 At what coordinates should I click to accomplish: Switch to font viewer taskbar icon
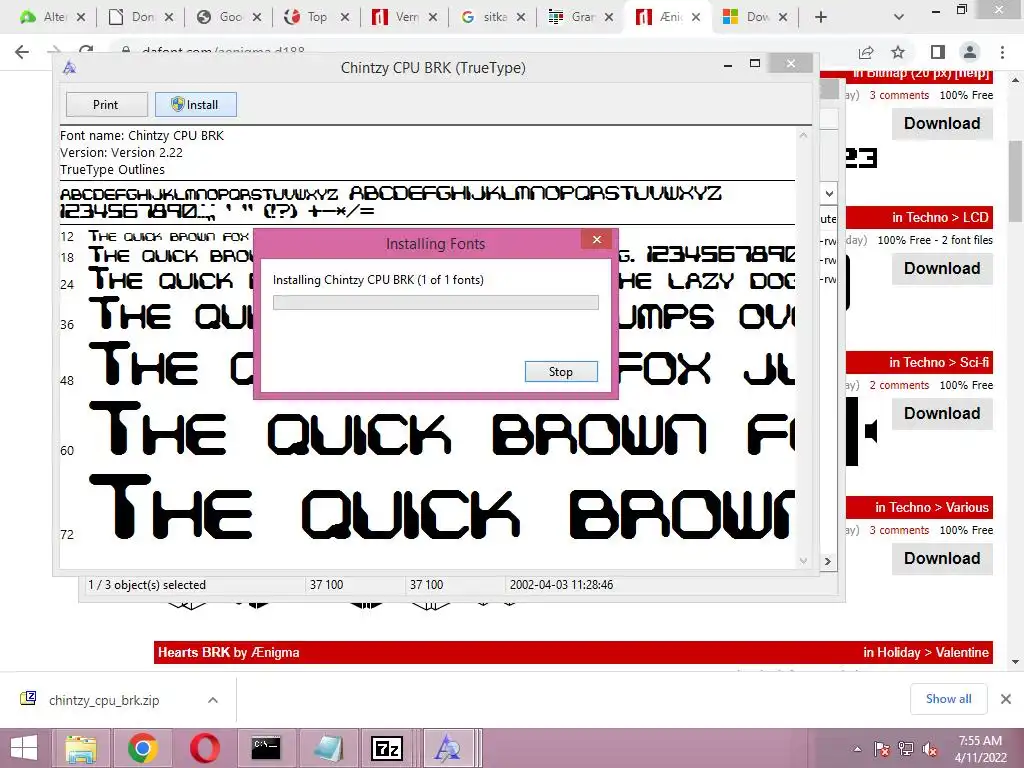[x=448, y=748]
